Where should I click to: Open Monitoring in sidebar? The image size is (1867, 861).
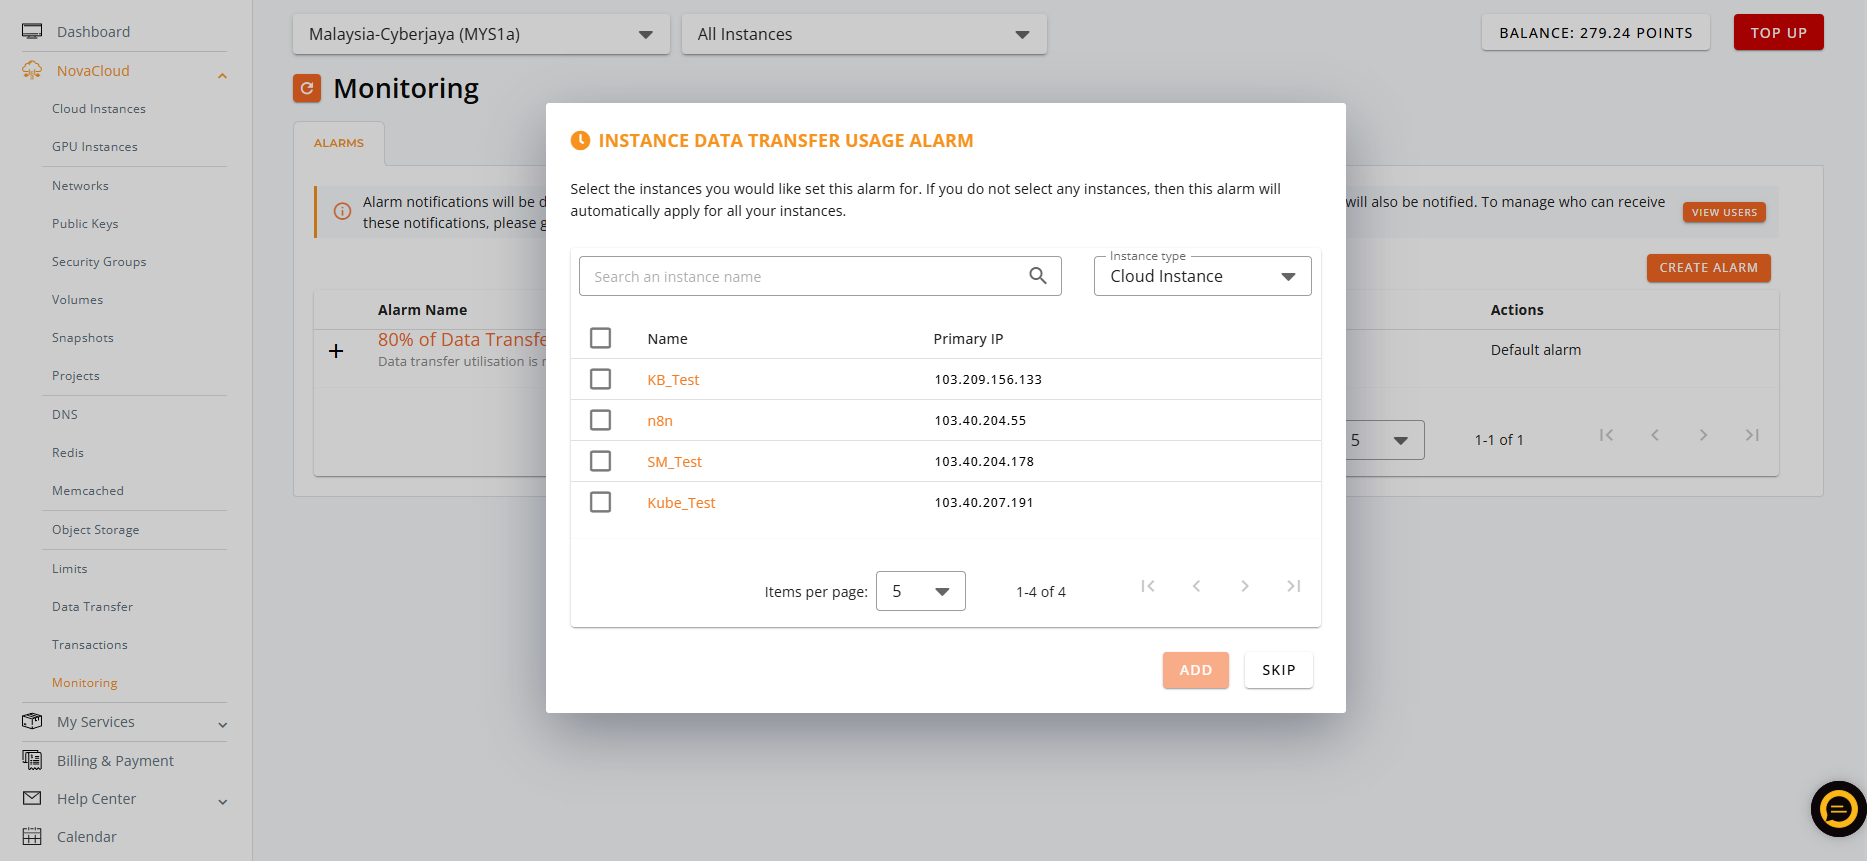(x=85, y=683)
